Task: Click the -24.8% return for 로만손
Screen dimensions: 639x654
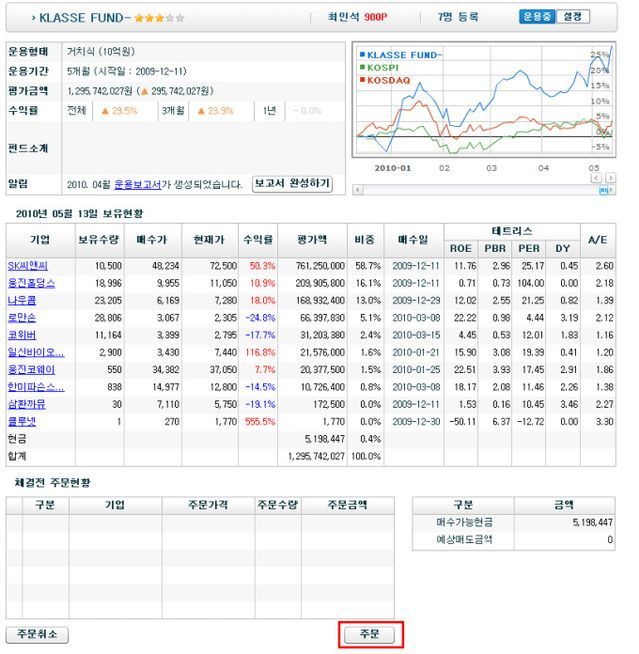Action: click(x=260, y=318)
